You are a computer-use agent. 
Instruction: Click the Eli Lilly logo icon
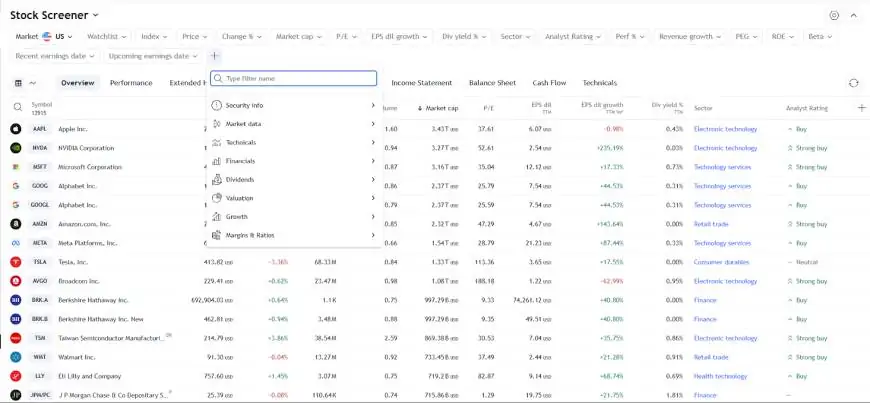[16, 376]
